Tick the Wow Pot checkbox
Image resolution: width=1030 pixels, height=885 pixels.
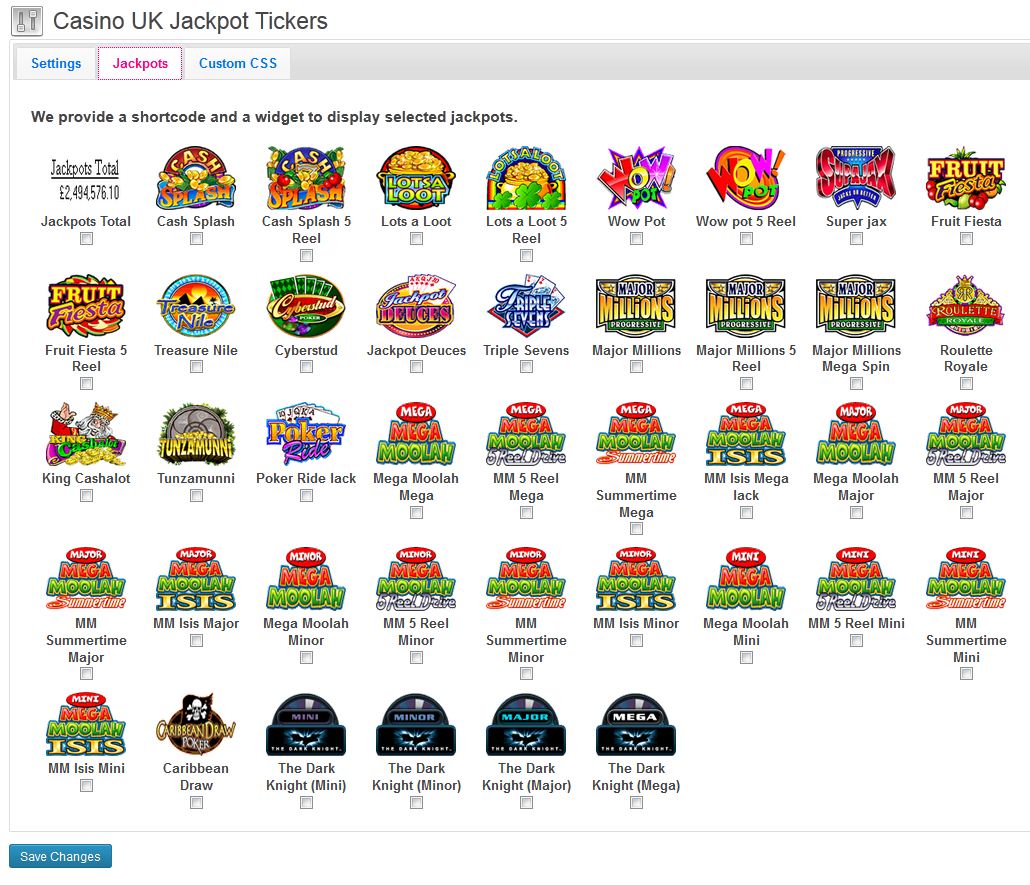[x=636, y=239]
